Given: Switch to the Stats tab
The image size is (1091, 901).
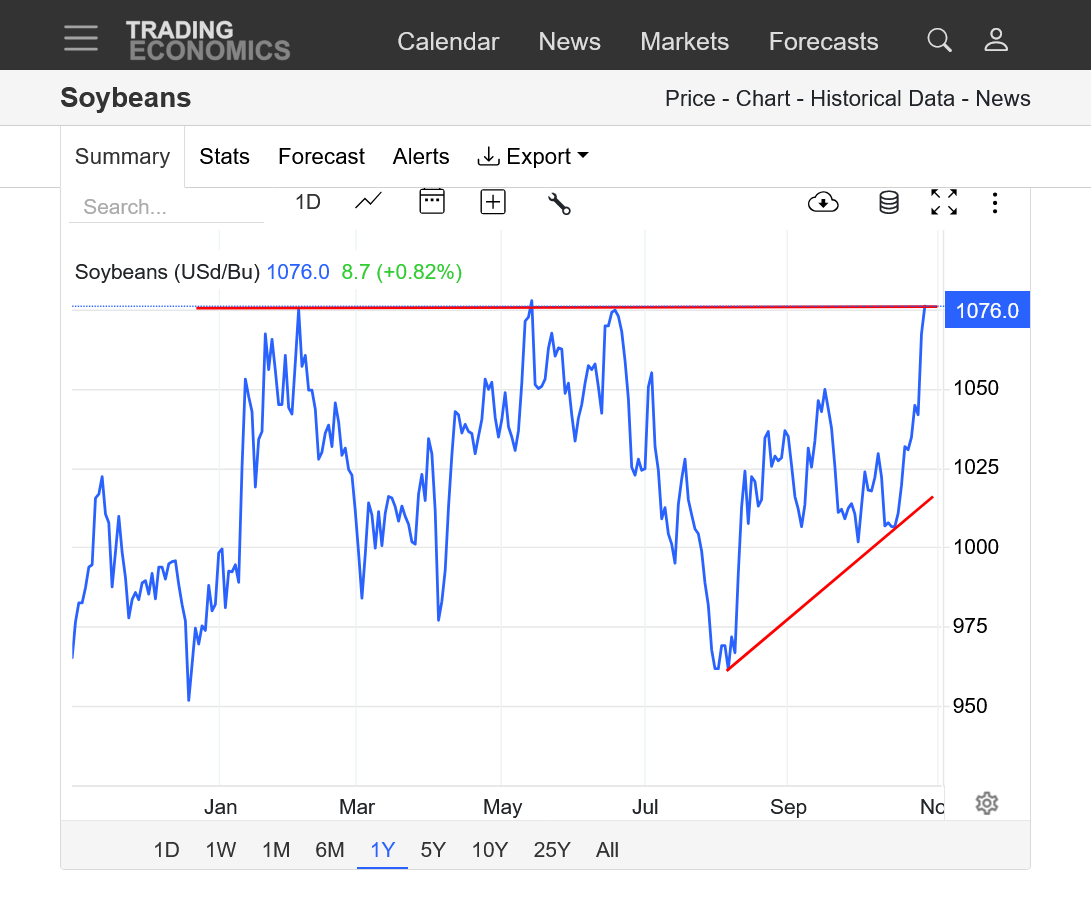Looking at the screenshot, I should point(224,157).
